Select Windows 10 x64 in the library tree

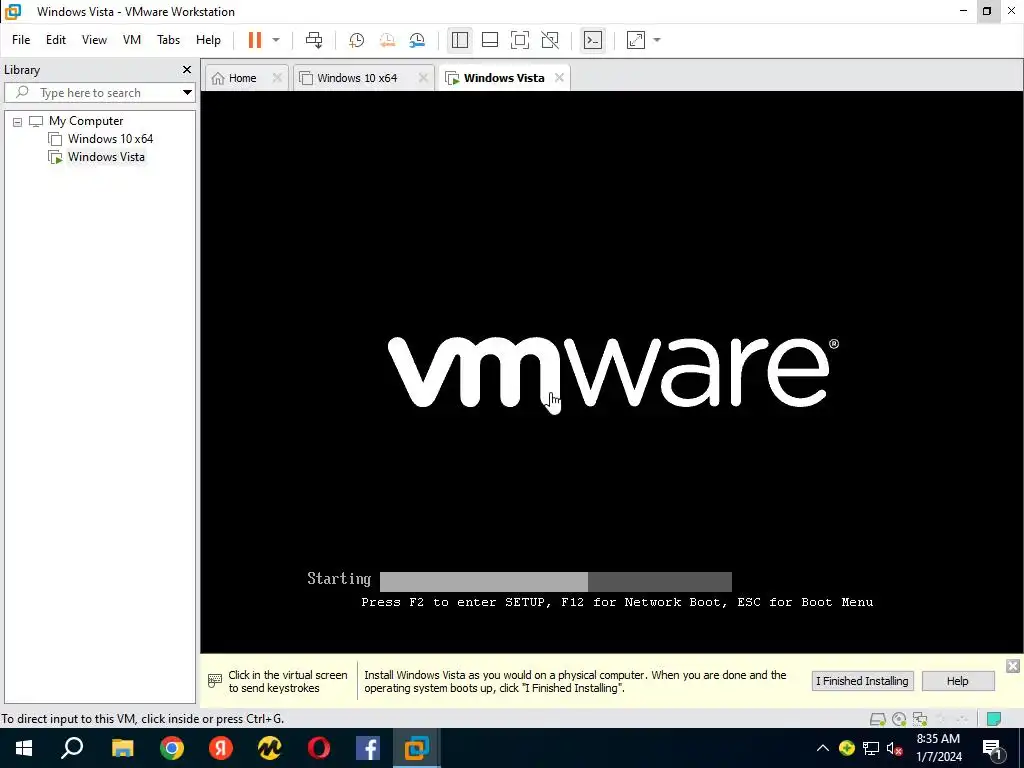110,138
